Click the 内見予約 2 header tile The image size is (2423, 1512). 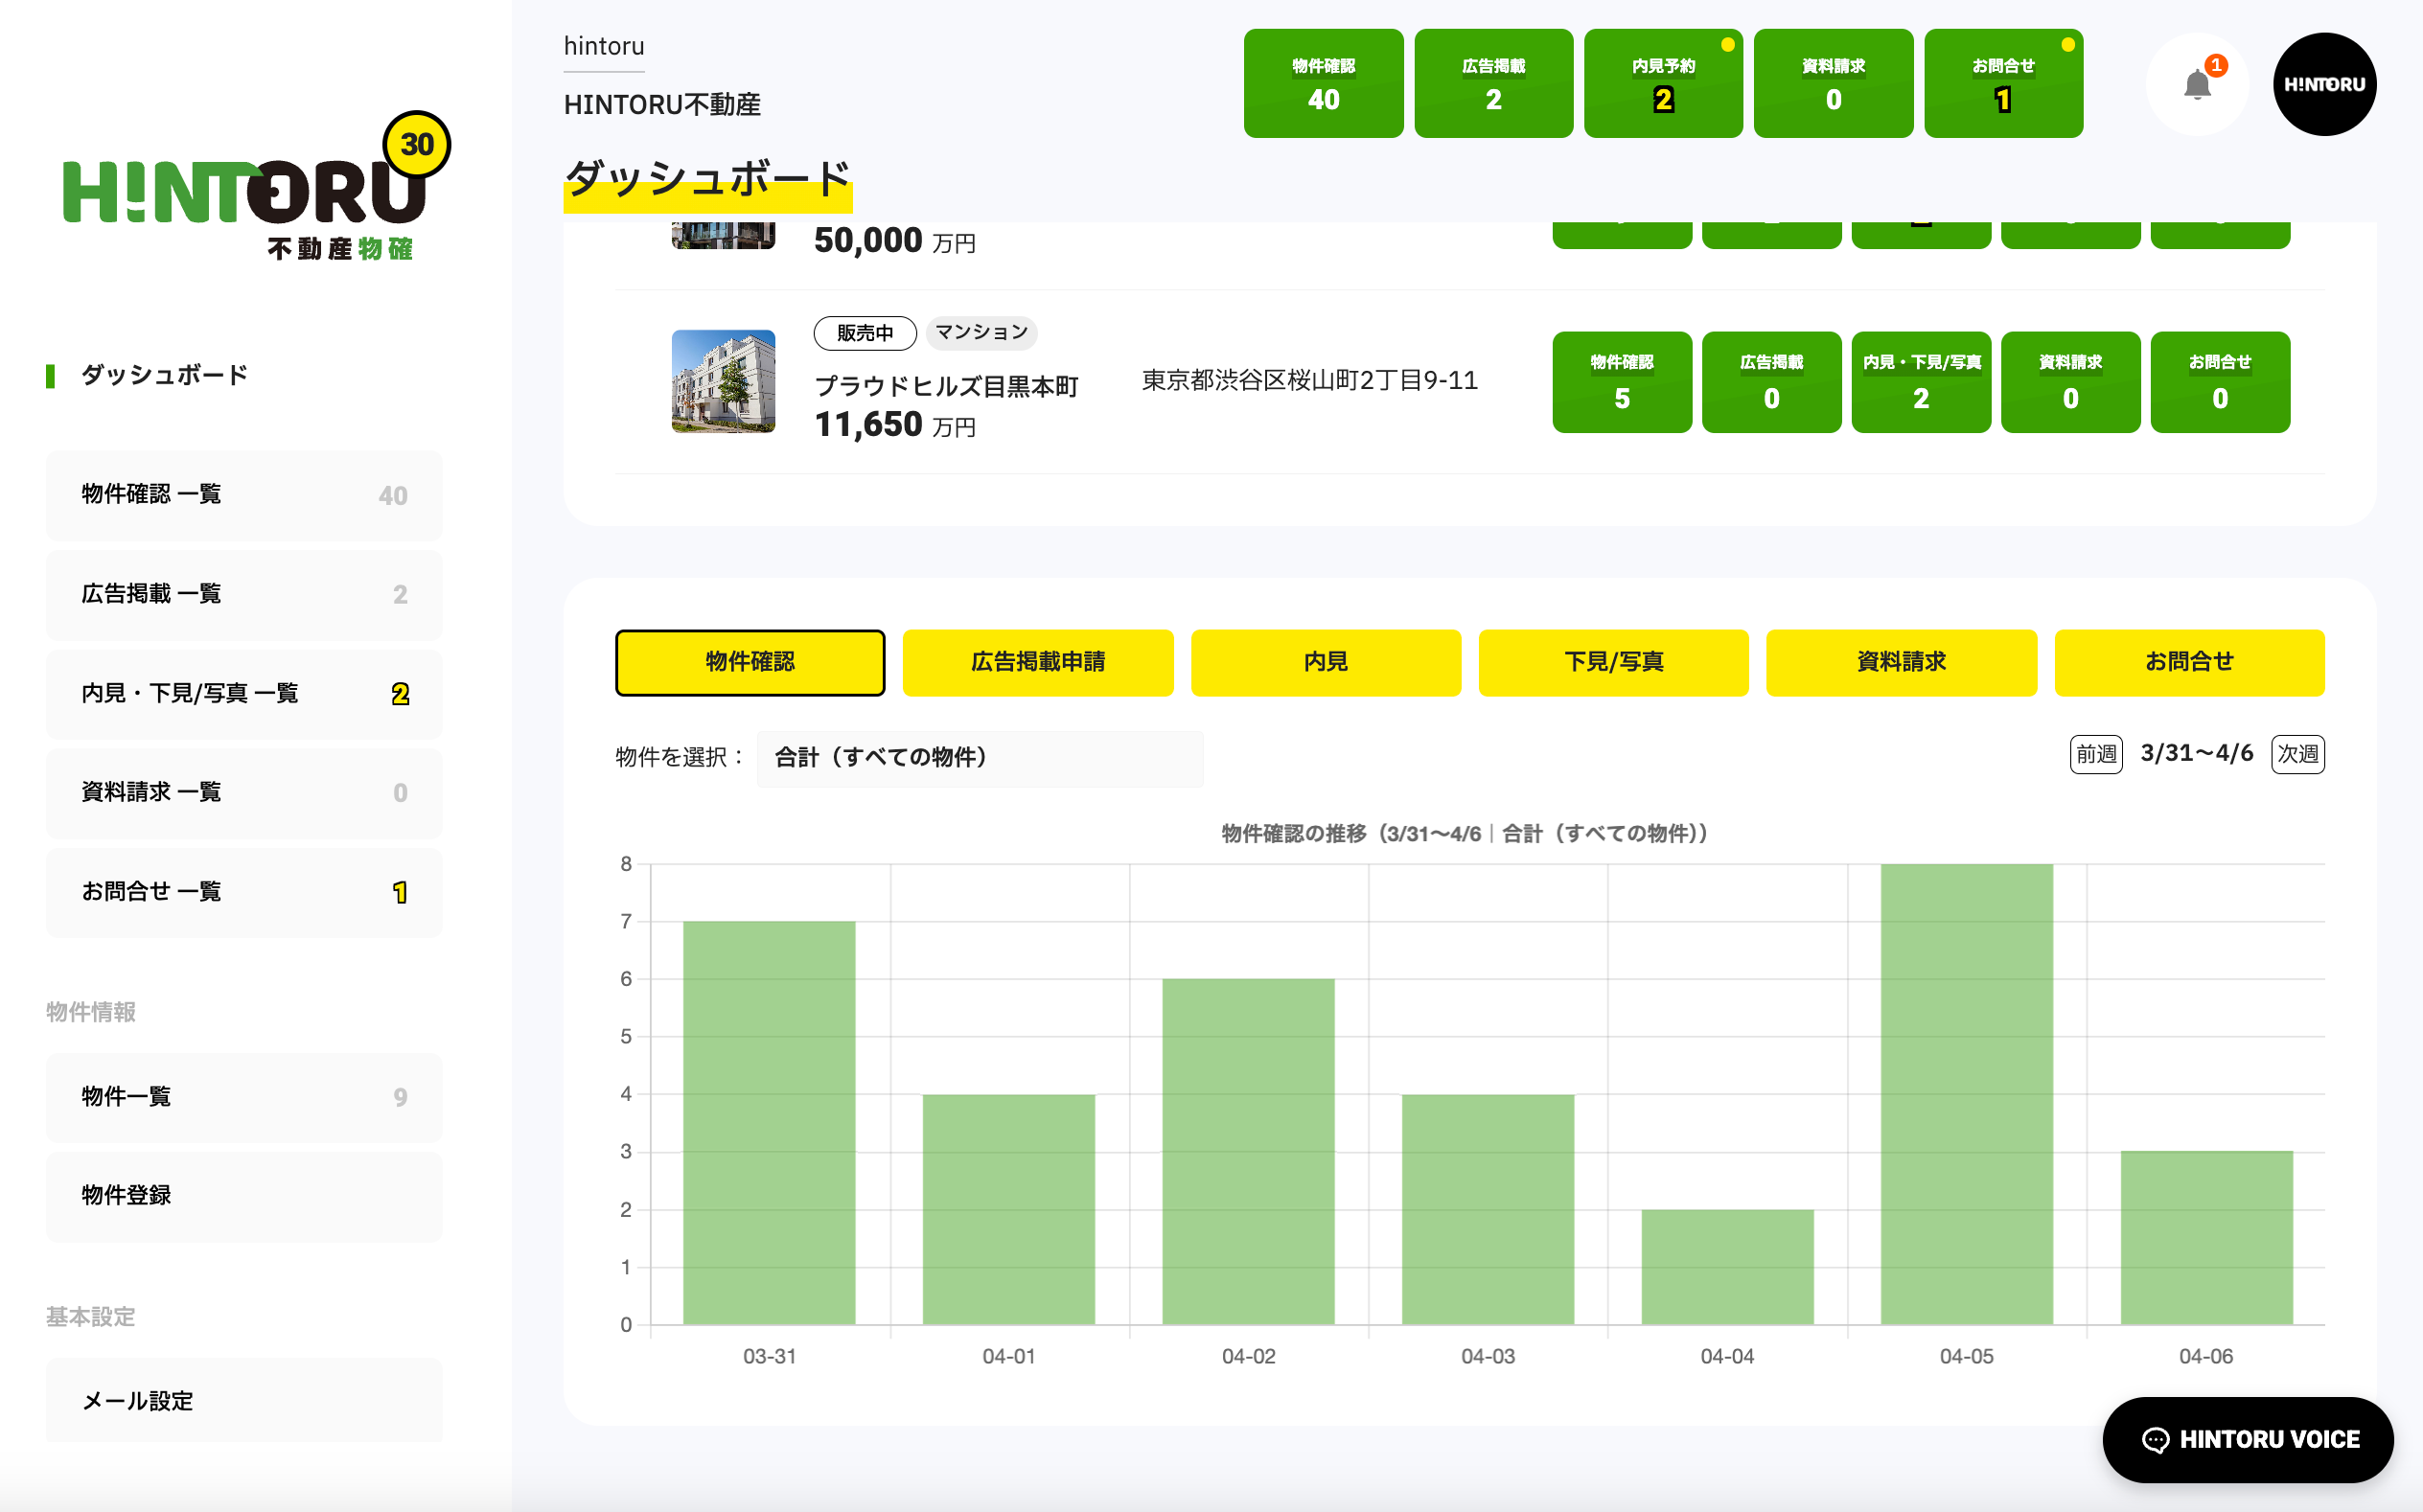[x=1663, y=84]
